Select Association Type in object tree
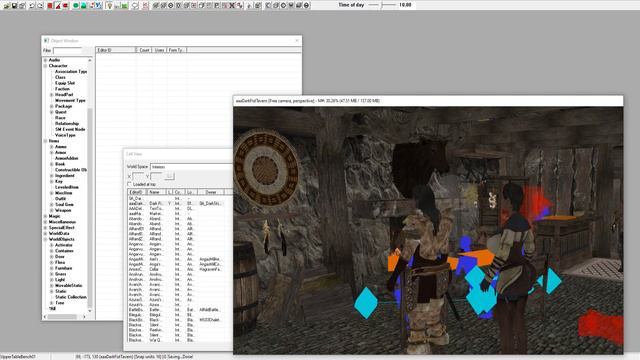The image size is (640, 360). click(71, 71)
